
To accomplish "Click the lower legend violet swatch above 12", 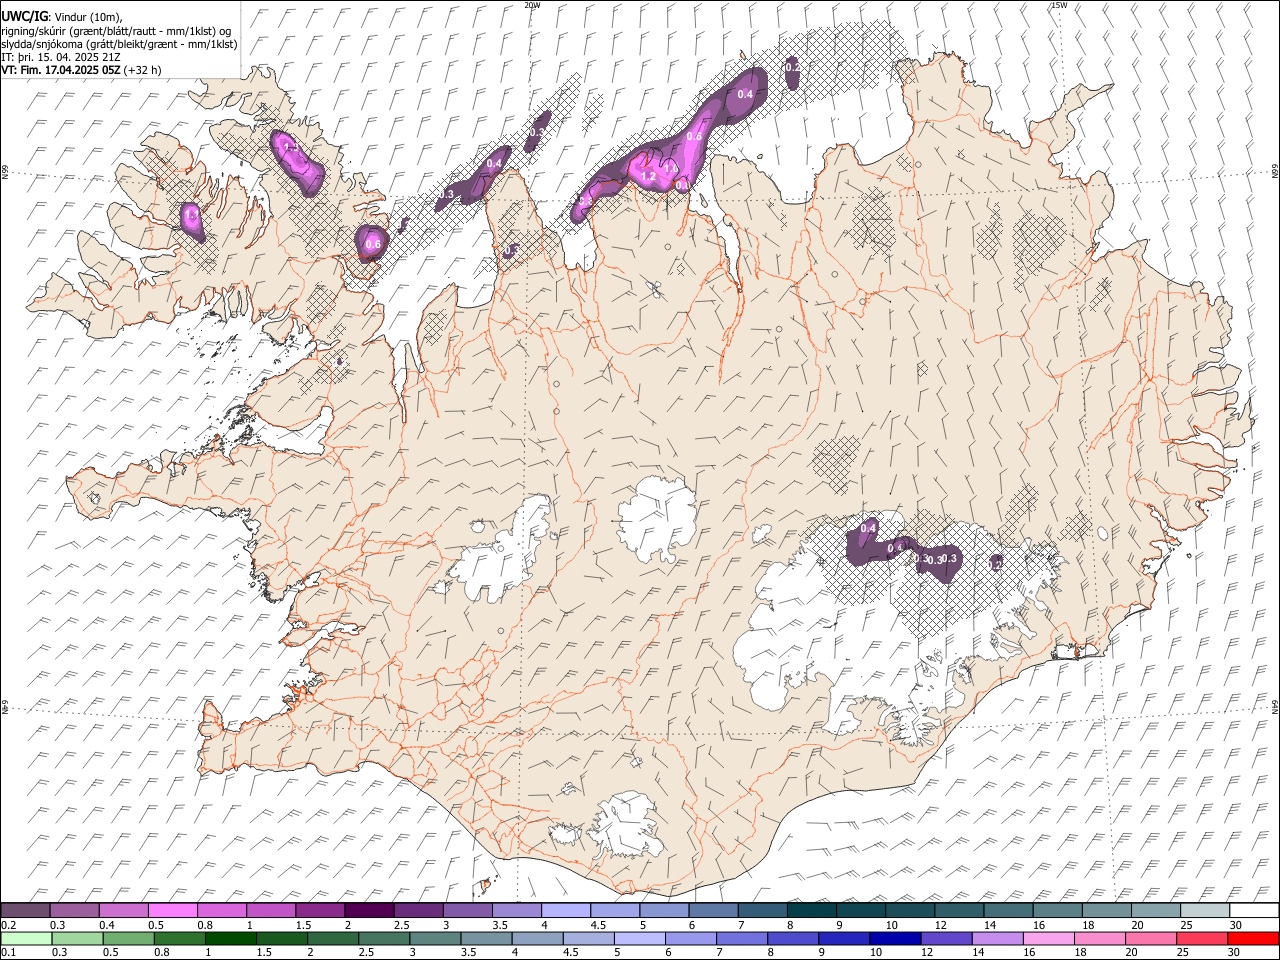I will pyautogui.click(x=945, y=938).
